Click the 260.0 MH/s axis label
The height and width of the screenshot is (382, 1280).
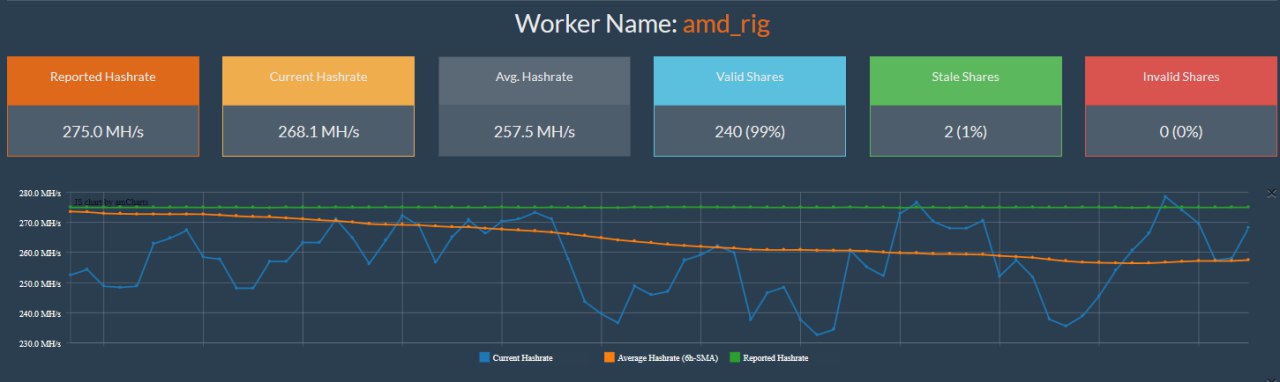(40, 252)
